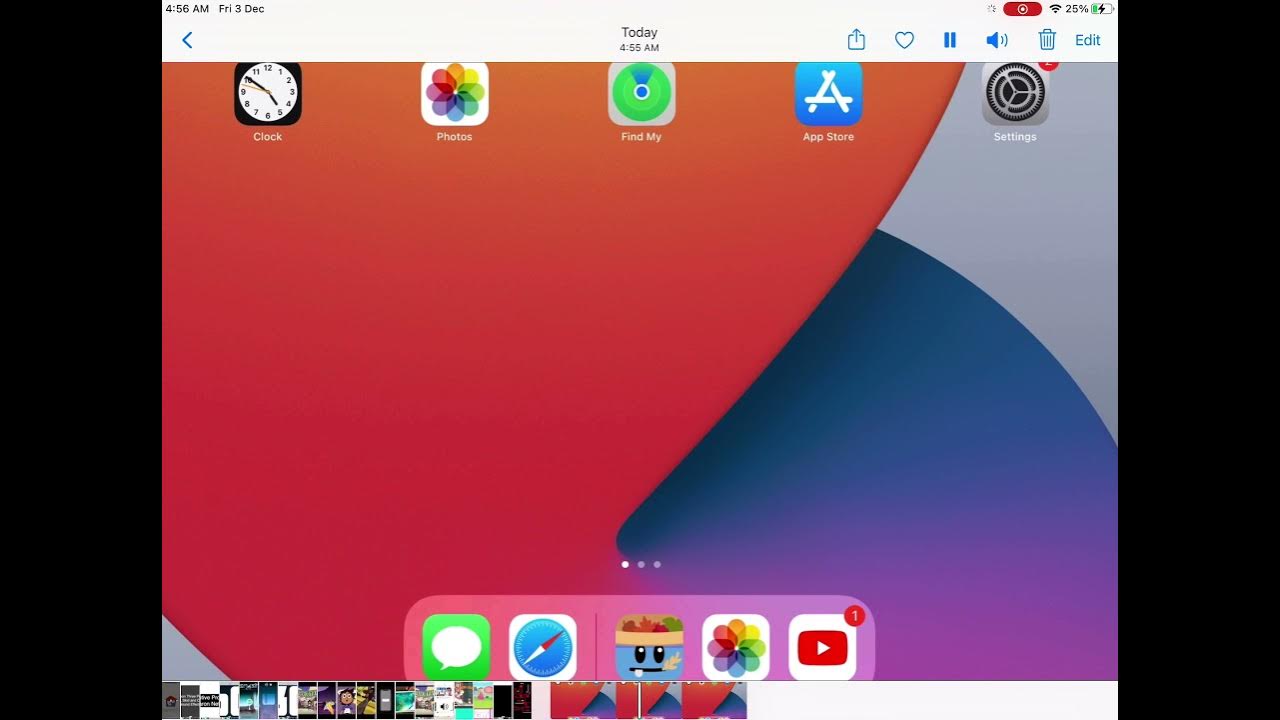Open the App Store icon
Screen dimensions: 1280x720
coord(829,93)
